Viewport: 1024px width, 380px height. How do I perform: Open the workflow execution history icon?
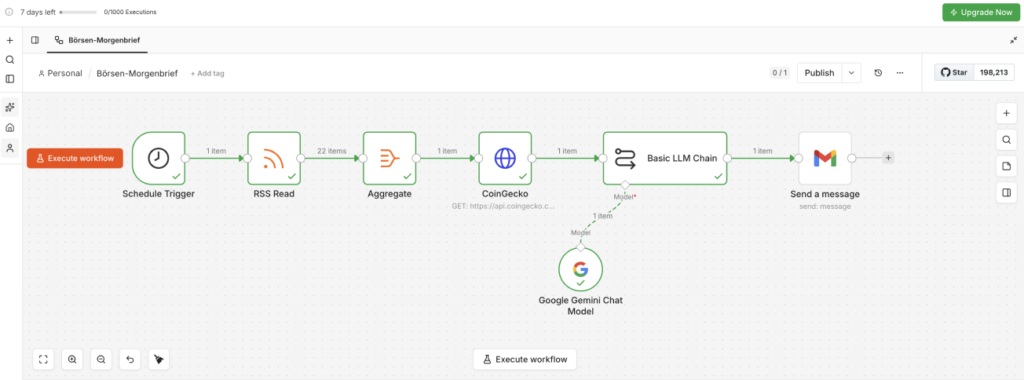[878, 73]
